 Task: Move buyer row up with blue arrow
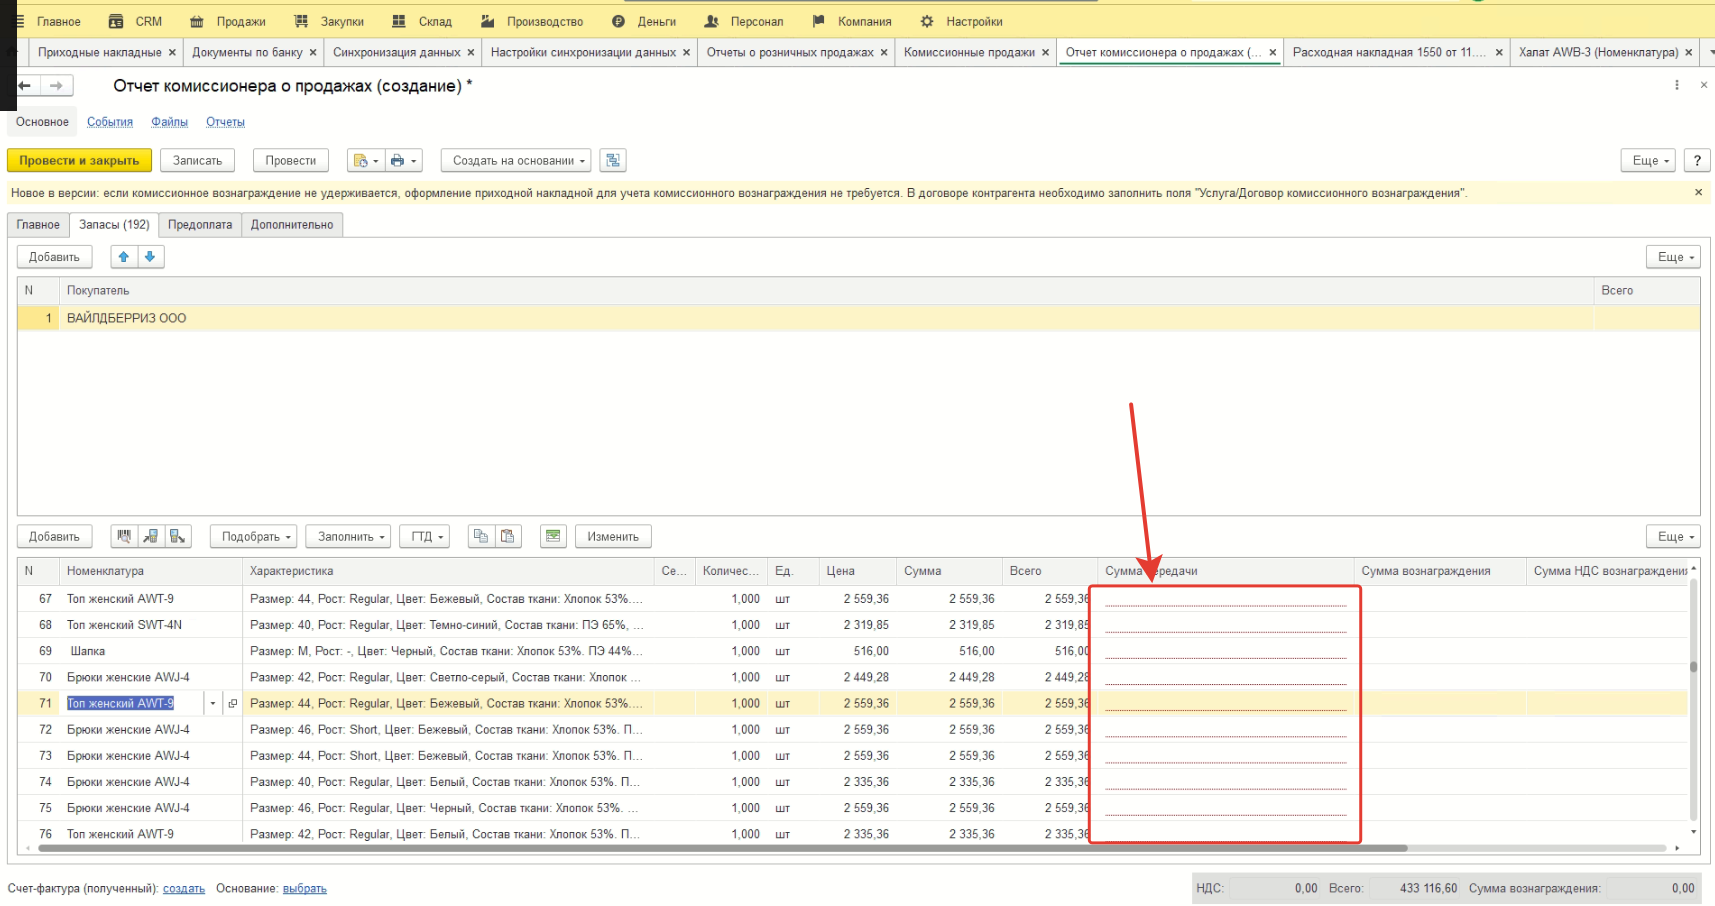click(124, 257)
